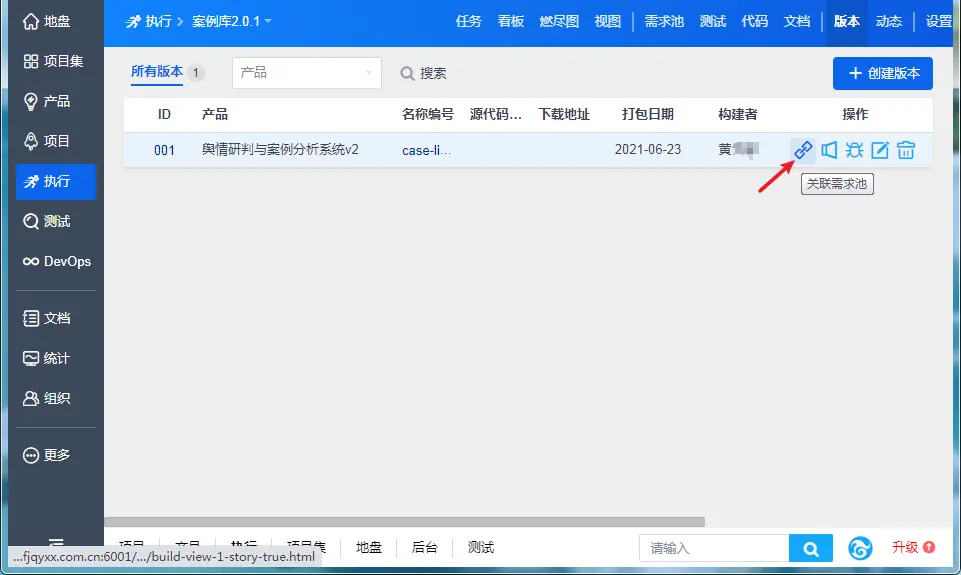Click the blue swirl client icon at bottom
The height and width of the screenshot is (575, 961).
[860, 548]
